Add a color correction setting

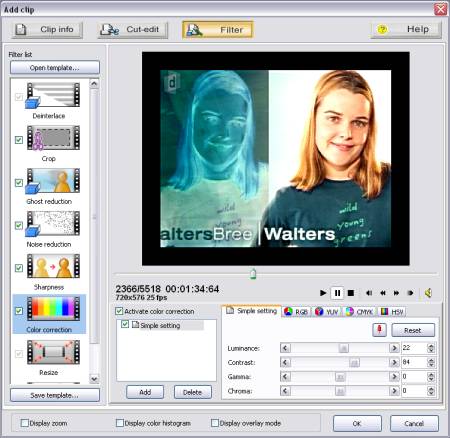(x=145, y=392)
